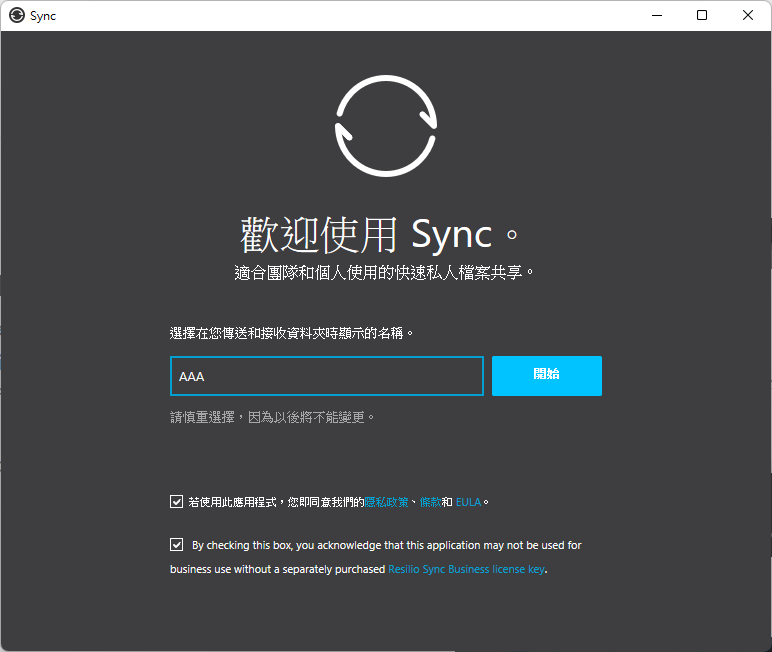This screenshot has width=772, height=652.
Task: Click the Sync title text in title bar
Action: (x=43, y=16)
